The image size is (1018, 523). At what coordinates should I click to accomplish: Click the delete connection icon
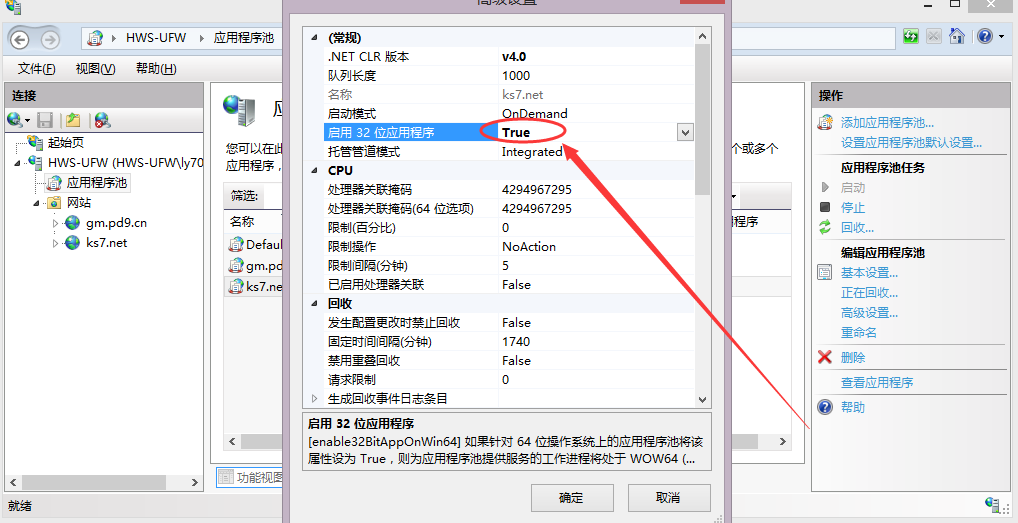click(x=102, y=120)
